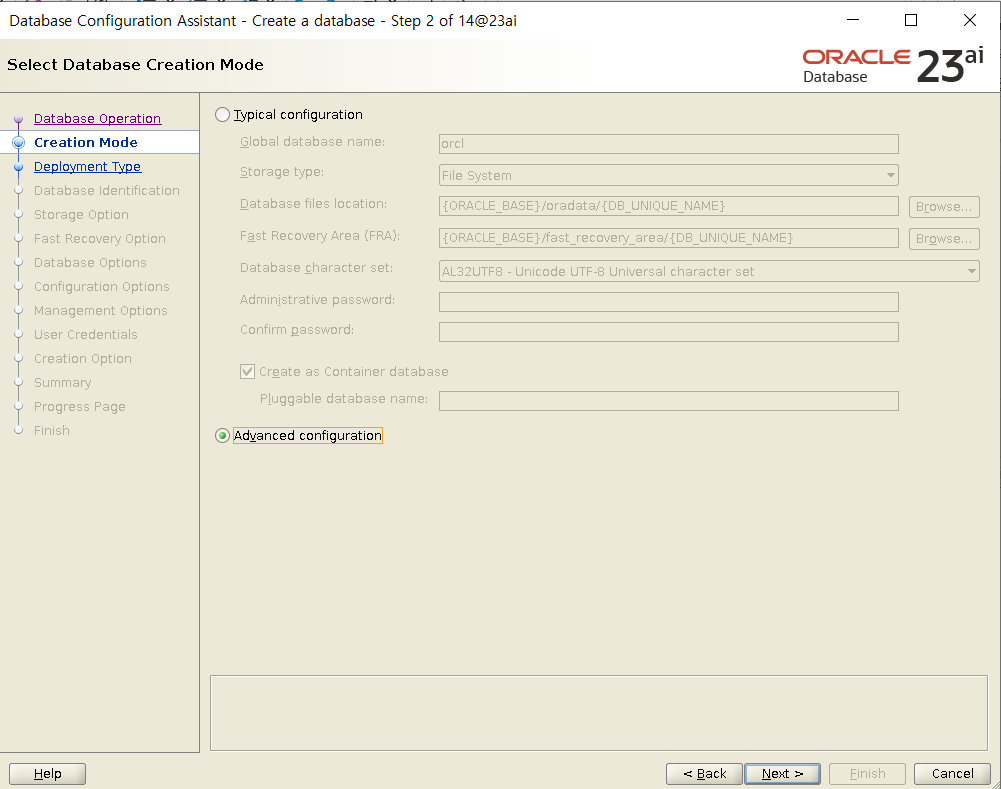
Task: Click the Finish button at bottom
Action: (867, 774)
